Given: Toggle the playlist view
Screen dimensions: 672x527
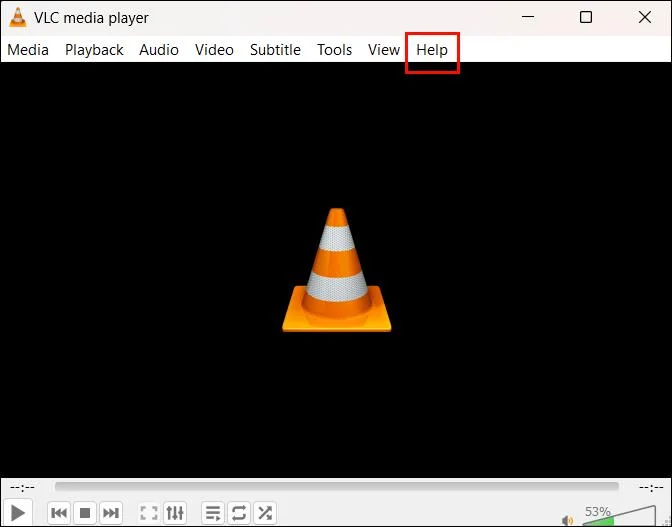Looking at the screenshot, I should pos(213,512).
